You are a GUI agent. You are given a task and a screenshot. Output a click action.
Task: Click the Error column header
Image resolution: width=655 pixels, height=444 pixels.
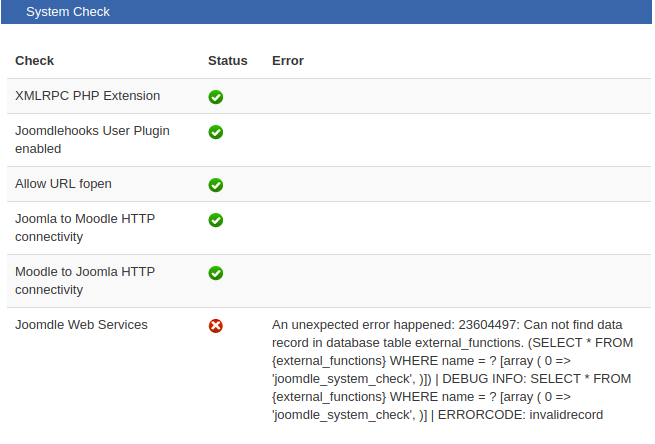(288, 61)
